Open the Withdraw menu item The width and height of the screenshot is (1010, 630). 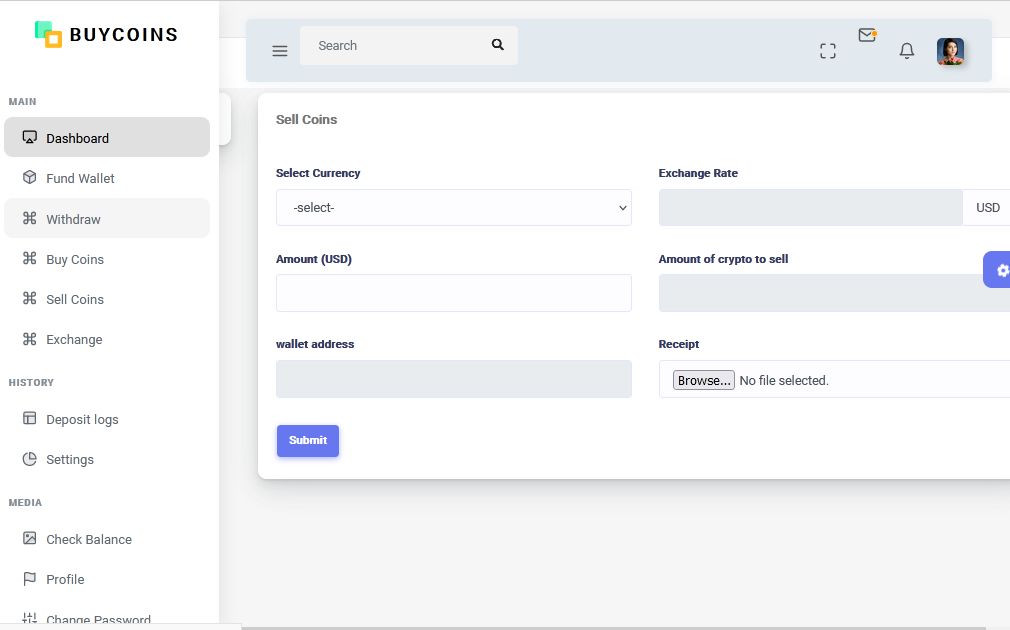[73, 219]
